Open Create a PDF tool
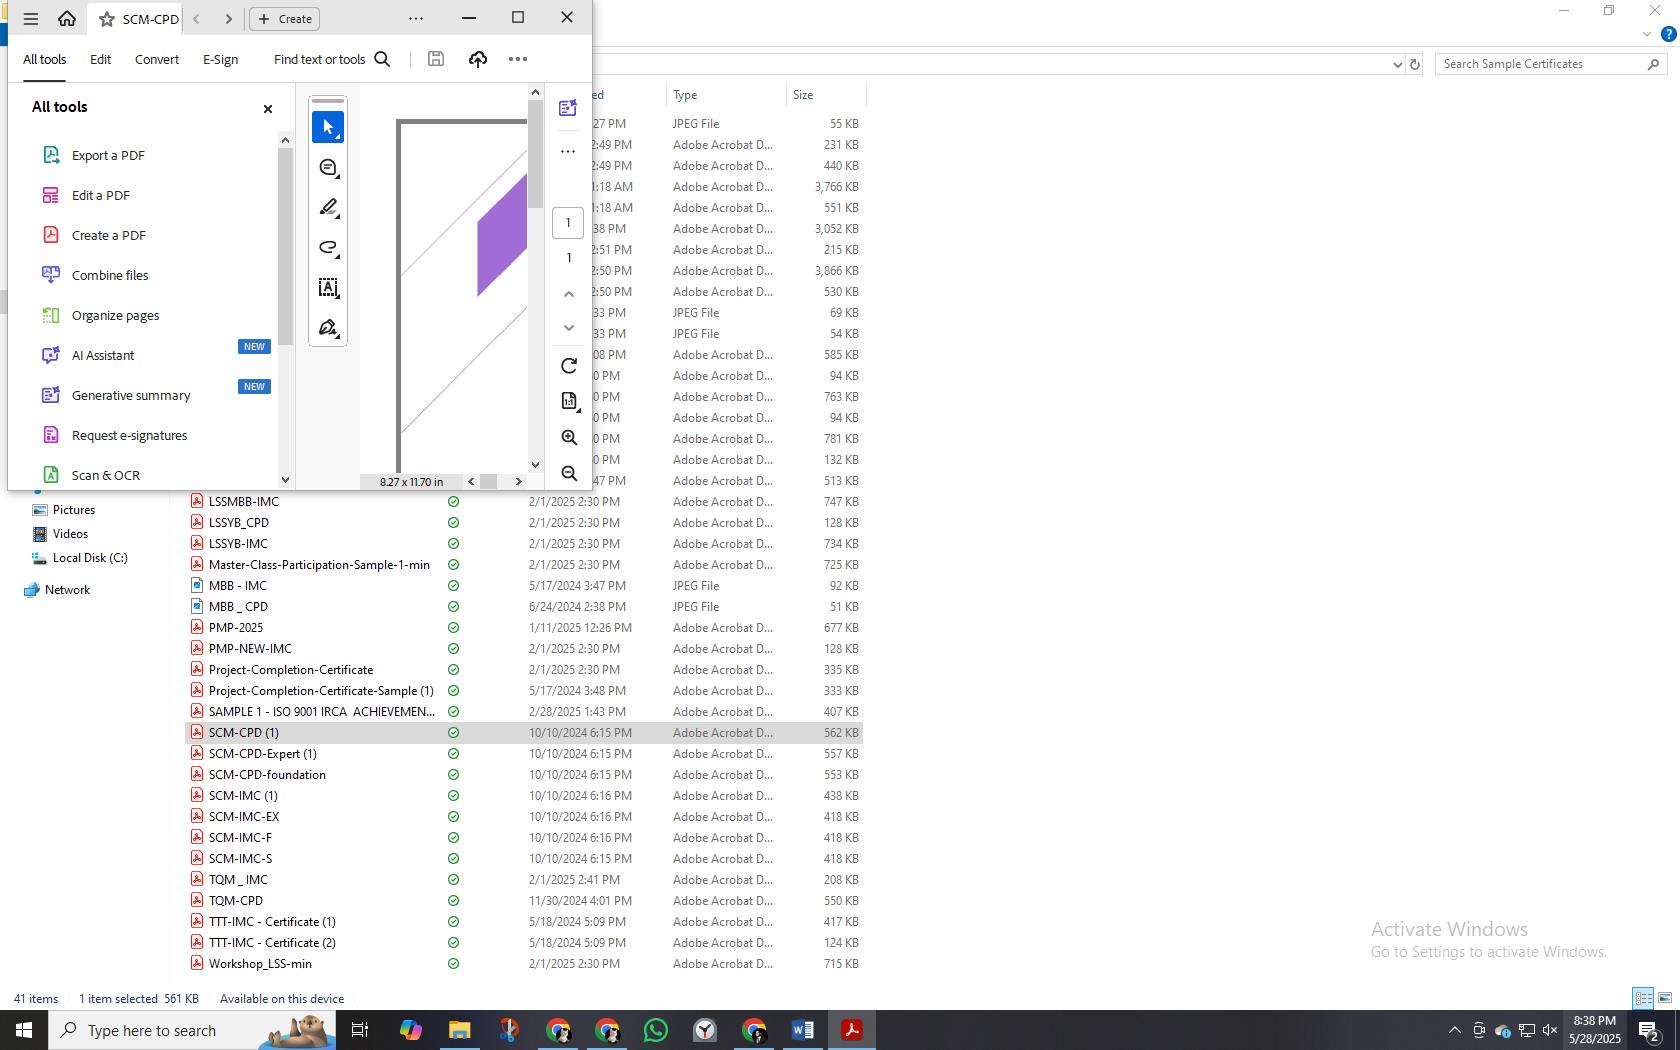1680x1050 pixels. click(x=109, y=235)
